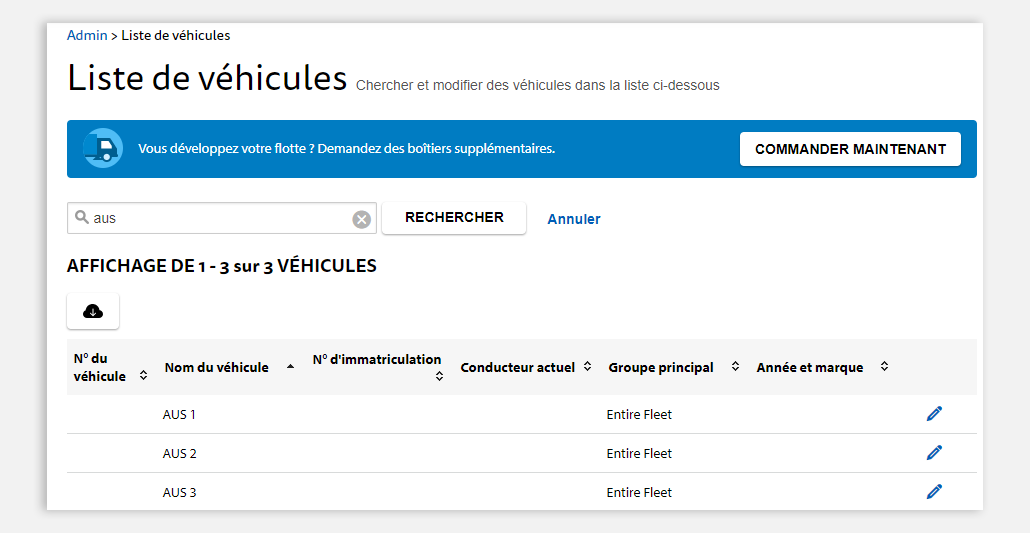Download the vehicle list with the cloud icon

(93, 312)
